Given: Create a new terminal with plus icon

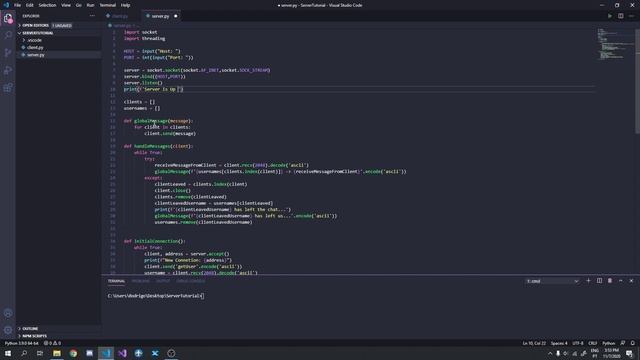Looking at the screenshot, I should (x=588, y=281).
